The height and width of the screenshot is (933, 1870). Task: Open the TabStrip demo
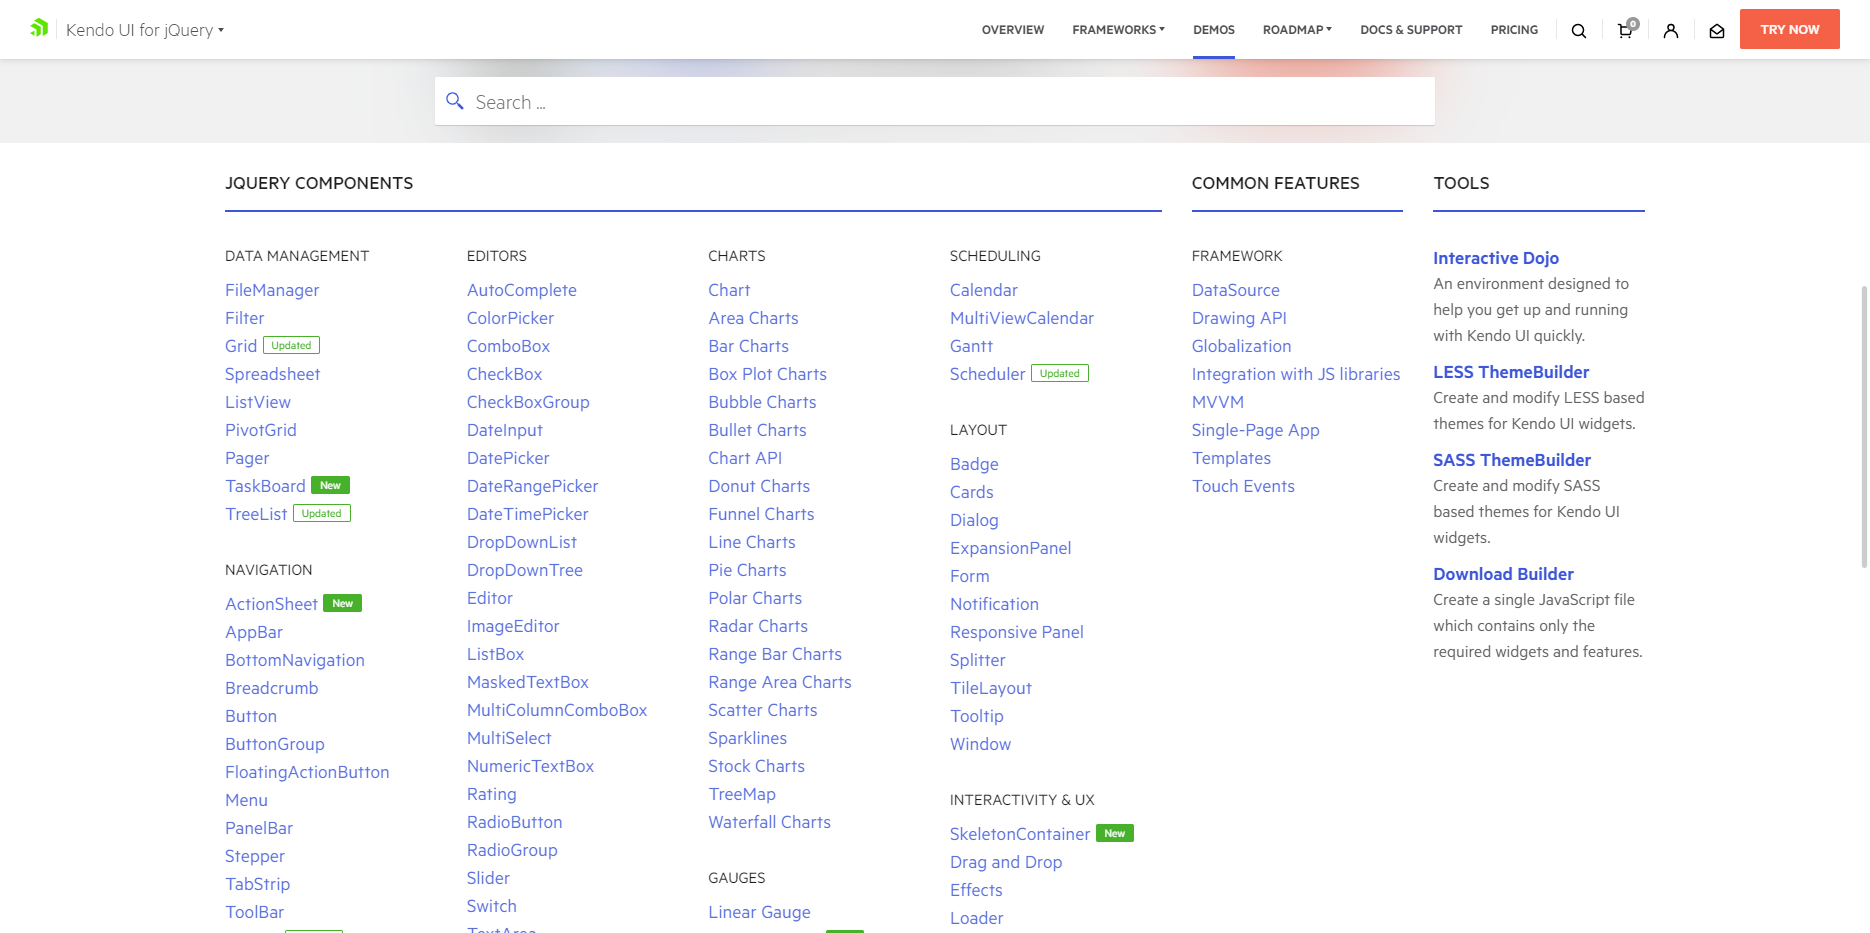click(x=257, y=884)
